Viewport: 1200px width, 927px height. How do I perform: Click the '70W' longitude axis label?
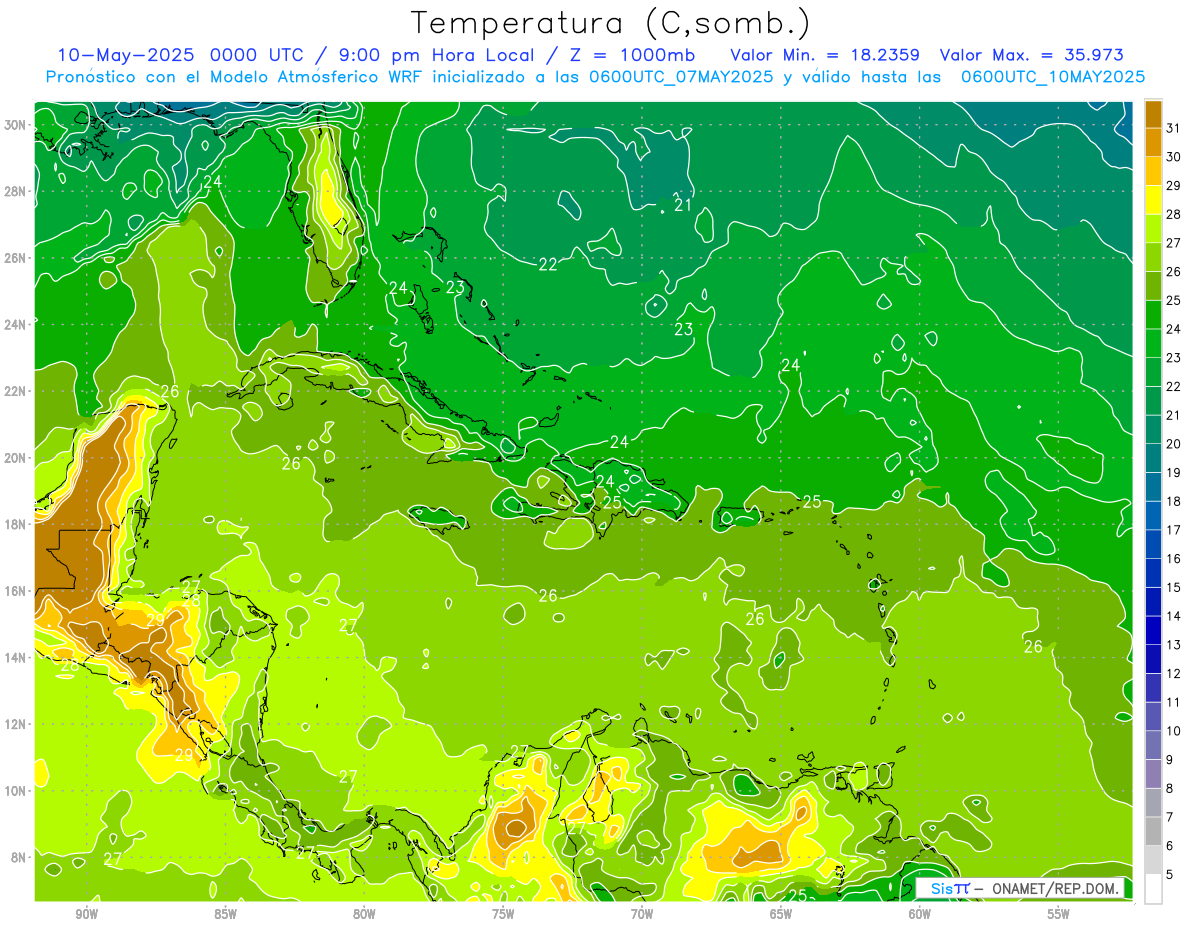tap(642, 914)
